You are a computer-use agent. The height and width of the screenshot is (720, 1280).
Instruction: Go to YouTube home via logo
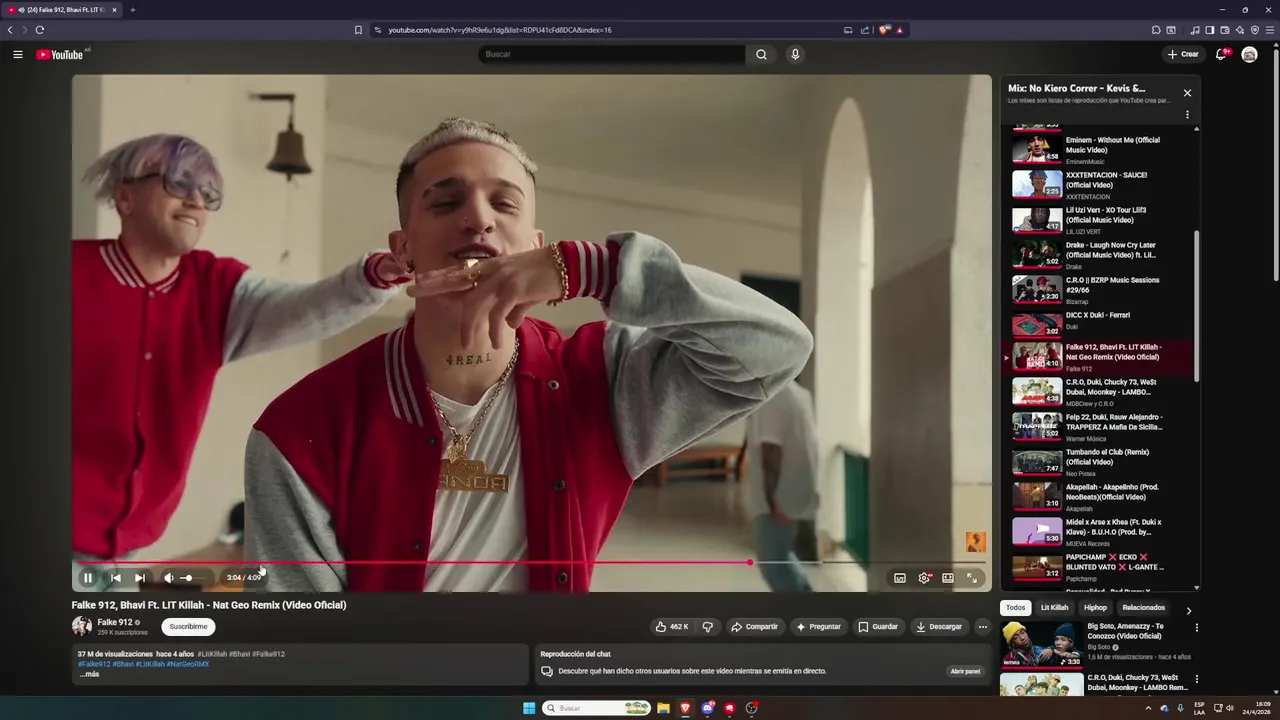point(60,54)
